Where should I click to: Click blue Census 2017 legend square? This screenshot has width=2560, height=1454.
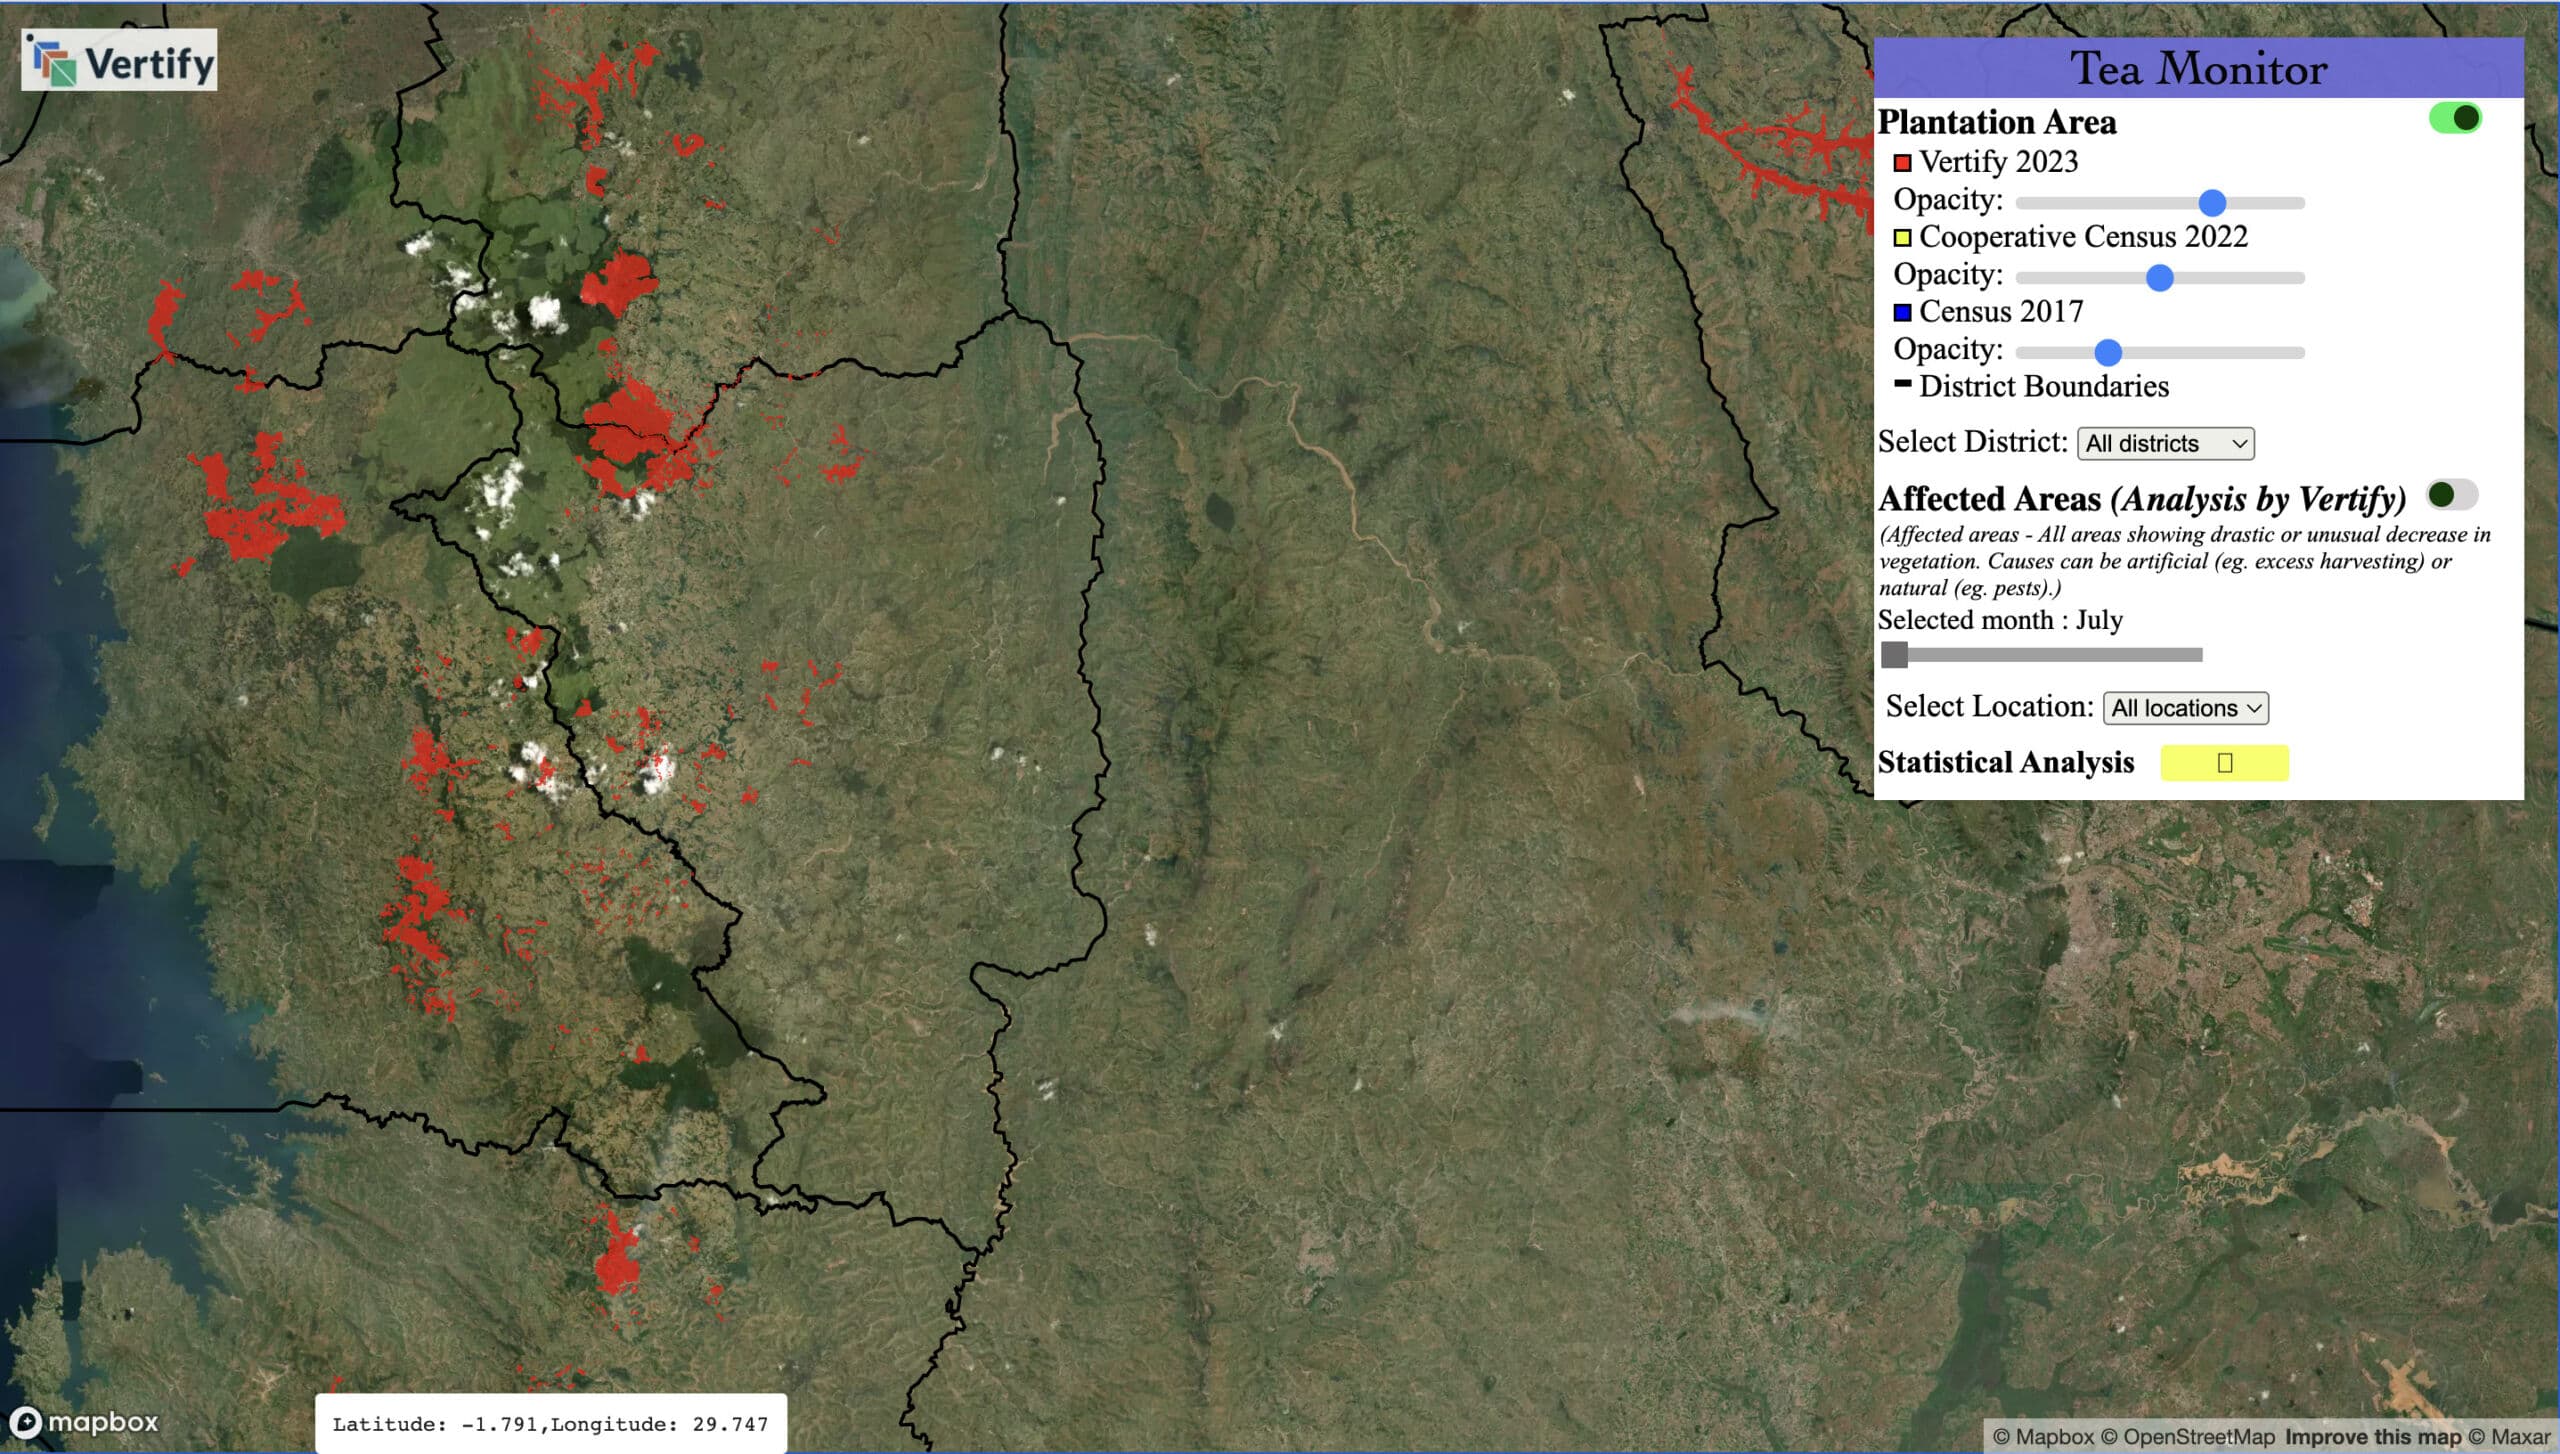[1902, 312]
